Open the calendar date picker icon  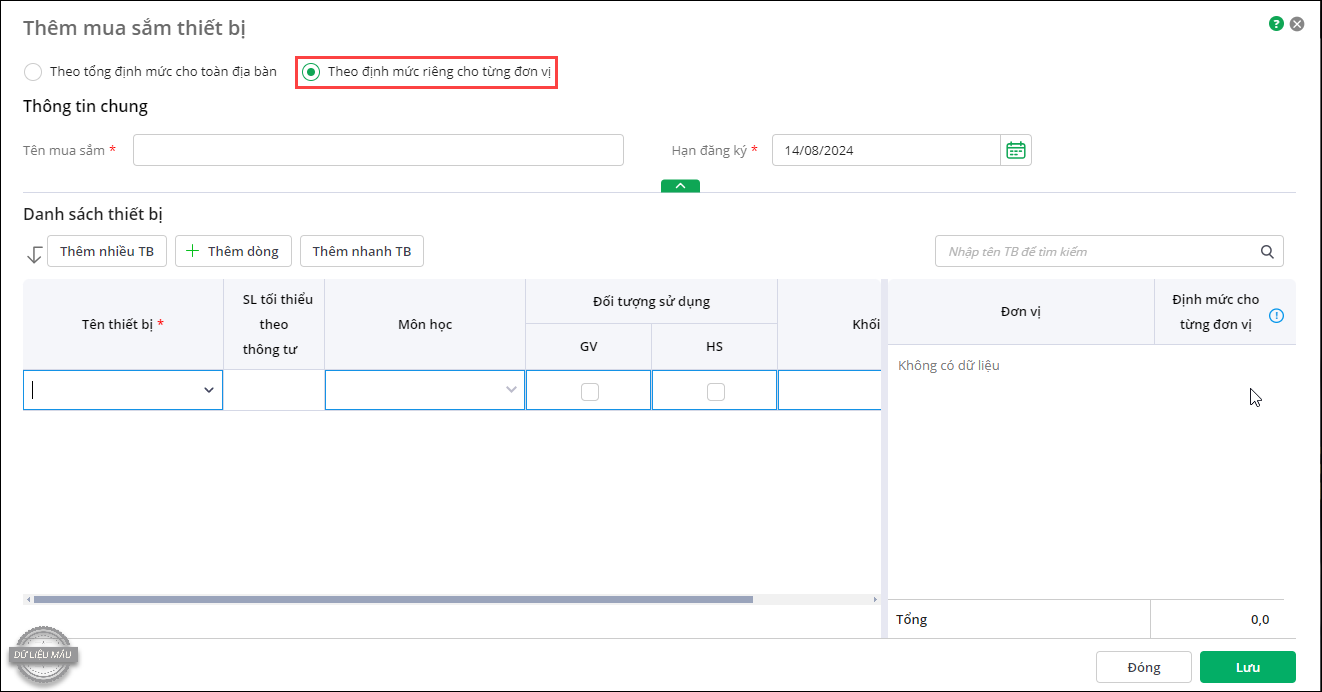(1016, 151)
